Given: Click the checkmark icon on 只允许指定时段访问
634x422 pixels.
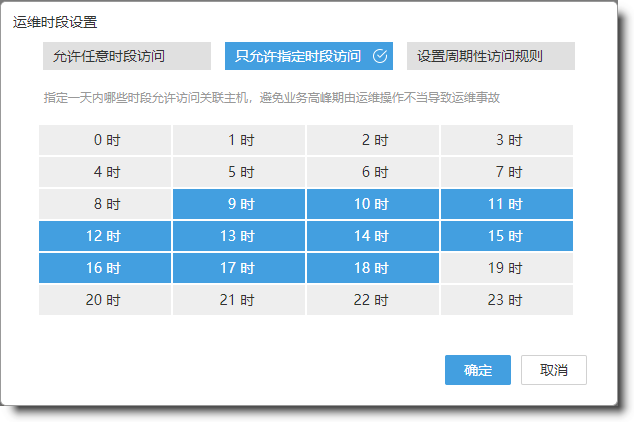Looking at the screenshot, I should tap(379, 56).
